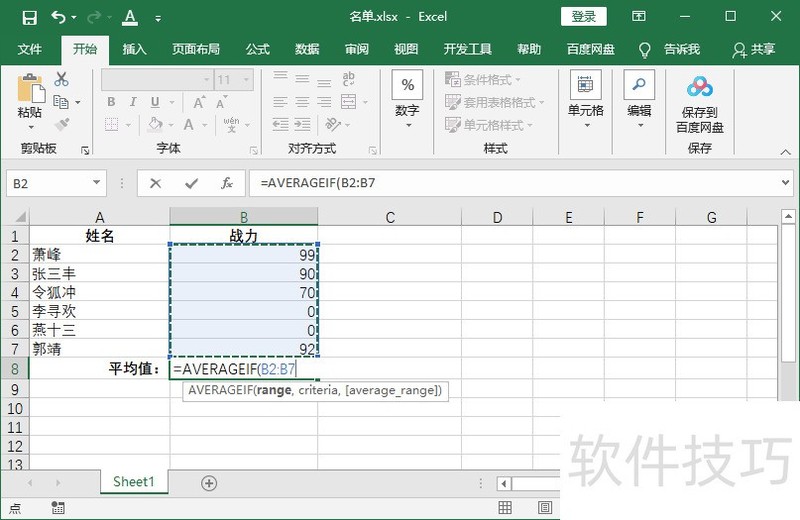The width and height of the screenshot is (800, 520).
Task: Toggle italic formatting
Action: point(133,102)
